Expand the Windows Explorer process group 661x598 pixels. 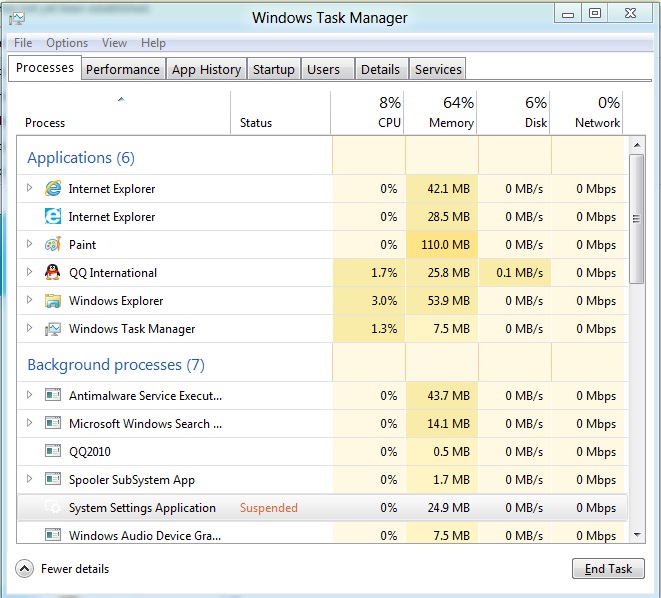29,300
